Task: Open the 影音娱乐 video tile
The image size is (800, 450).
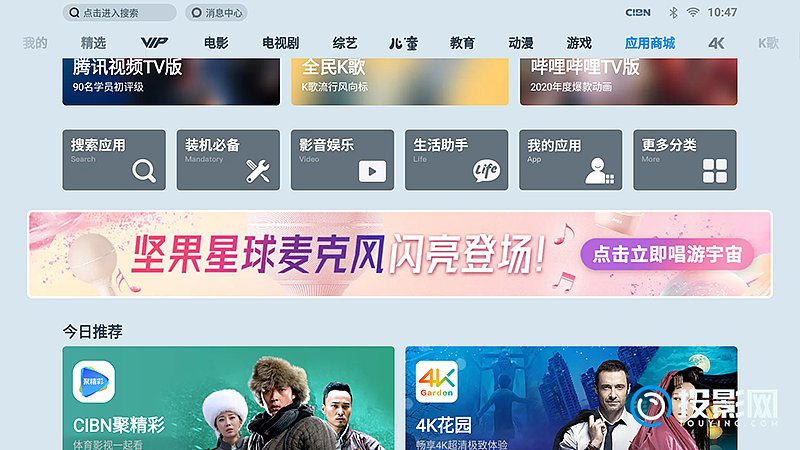Action: click(342, 160)
